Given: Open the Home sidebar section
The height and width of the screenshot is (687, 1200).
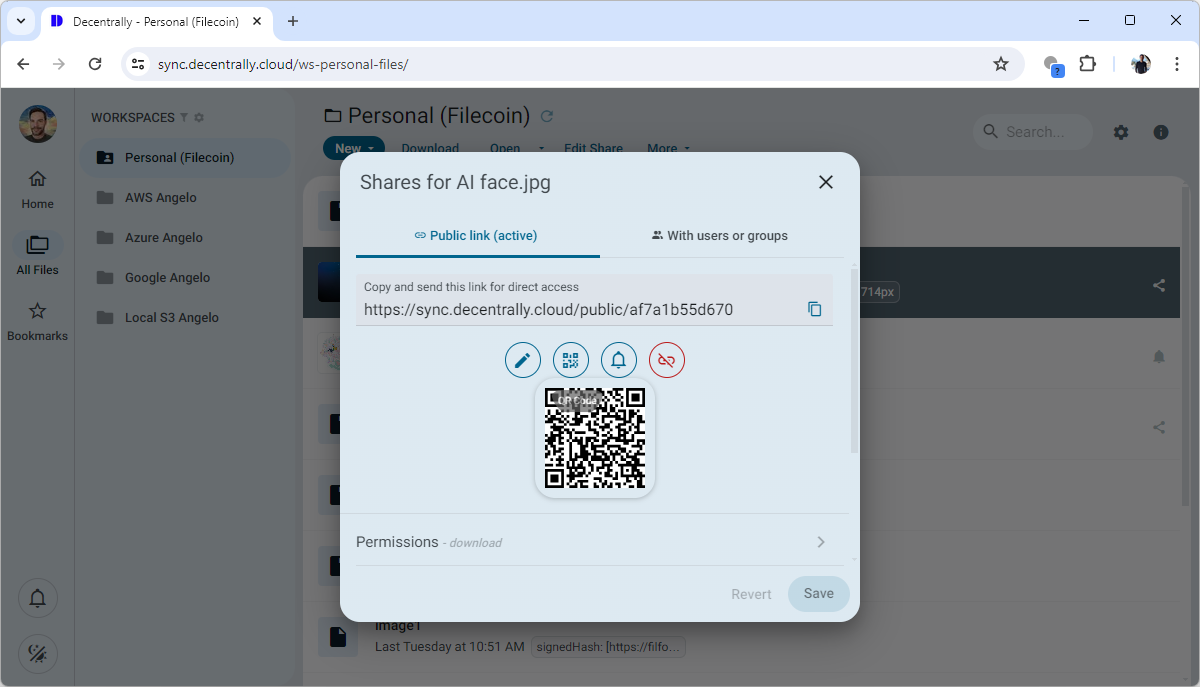Looking at the screenshot, I should click(38, 189).
